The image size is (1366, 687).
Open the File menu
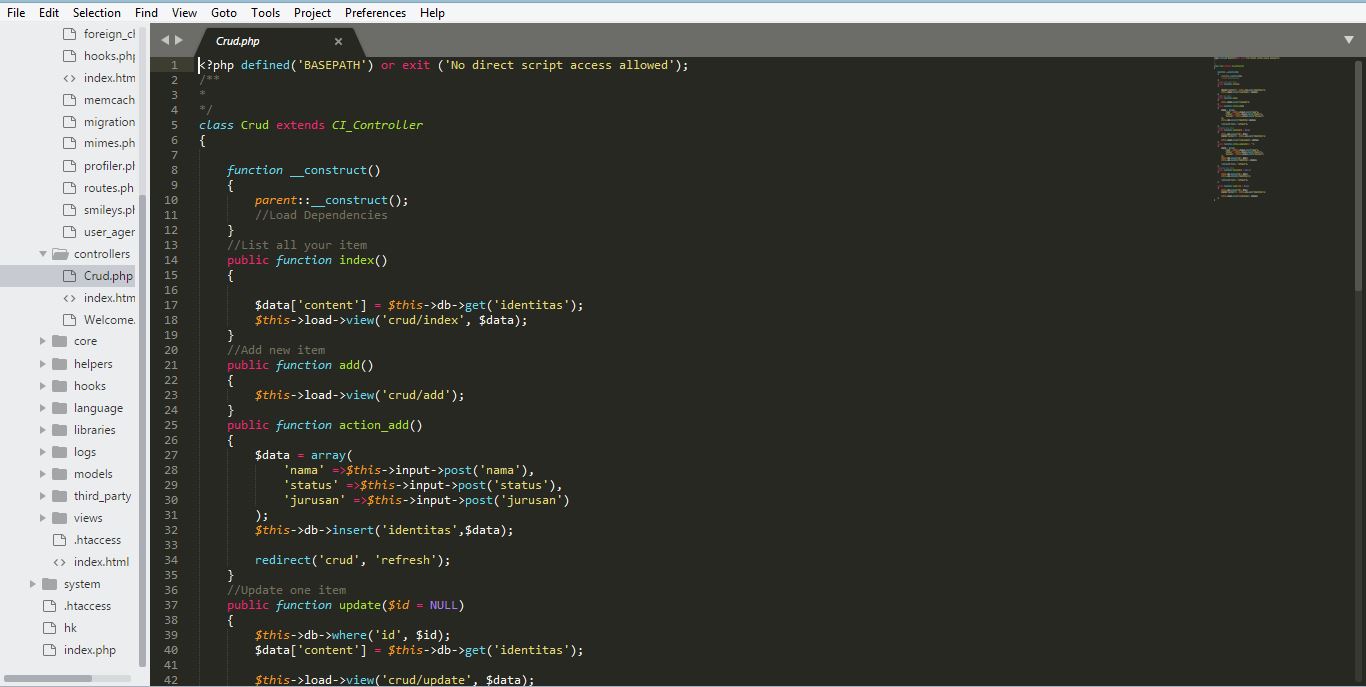pos(16,13)
